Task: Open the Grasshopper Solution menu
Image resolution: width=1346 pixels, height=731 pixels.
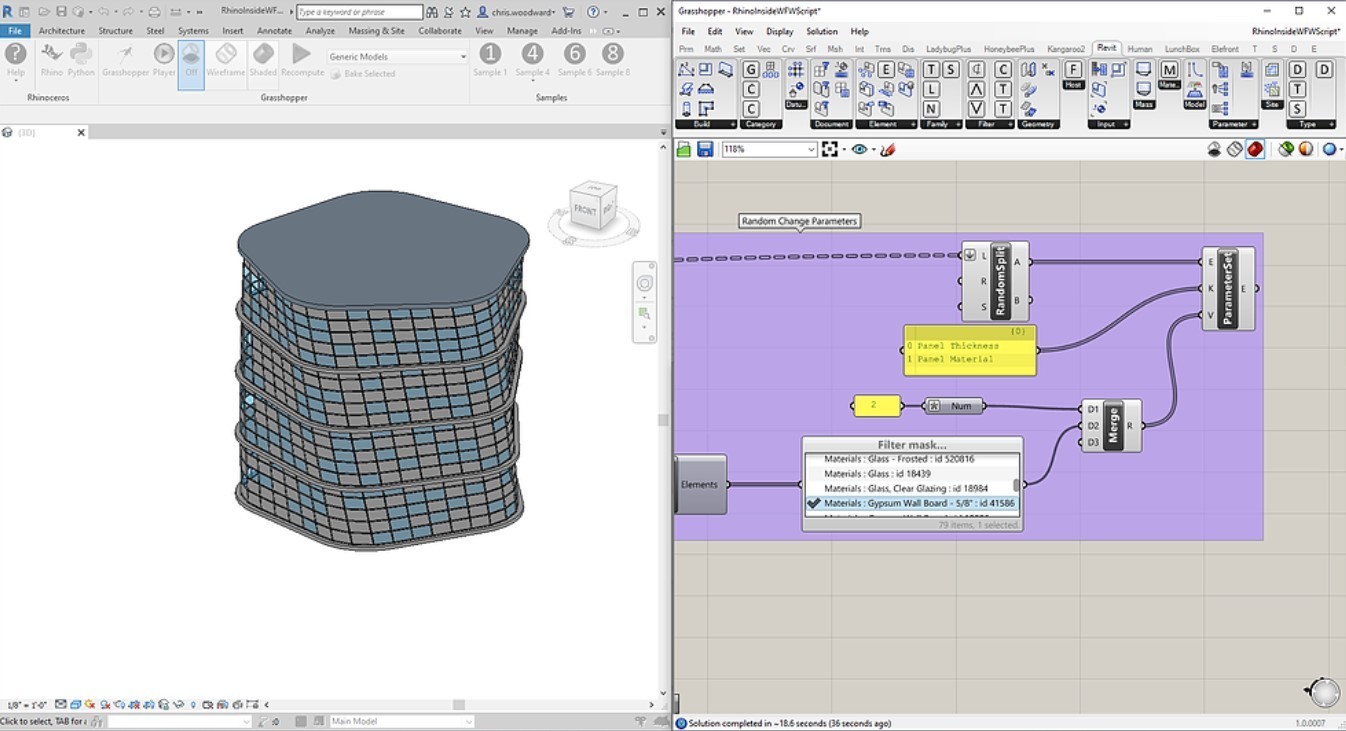Action: (x=822, y=31)
